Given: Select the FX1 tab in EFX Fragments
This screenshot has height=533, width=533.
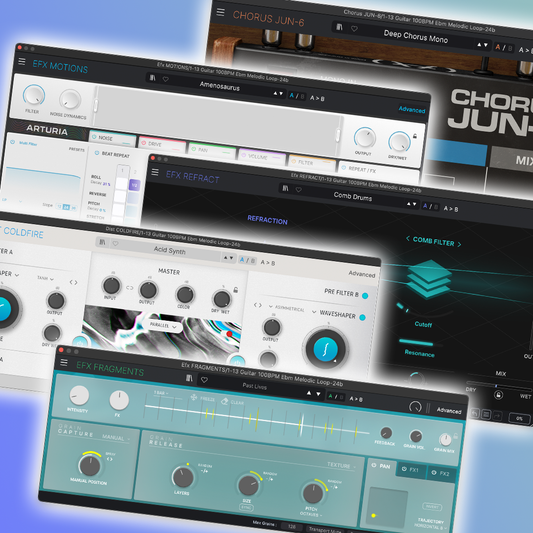Looking at the screenshot, I should pyautogui.click(x=410, y=469).
